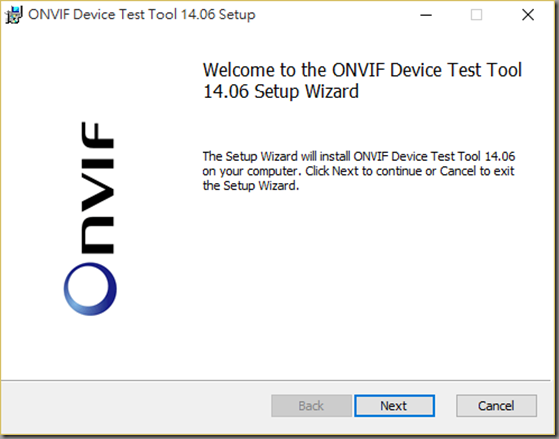Proceed with the Next button
The image size is (559, 439).
pyautogui.click(x=394, y=406)
